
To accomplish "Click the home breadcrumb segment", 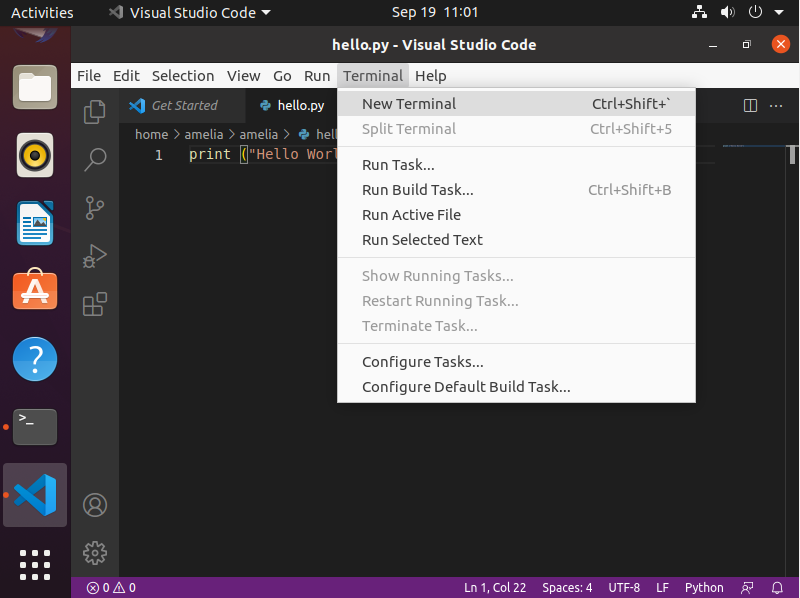I will pyautogui.click(x=151, y=134).
